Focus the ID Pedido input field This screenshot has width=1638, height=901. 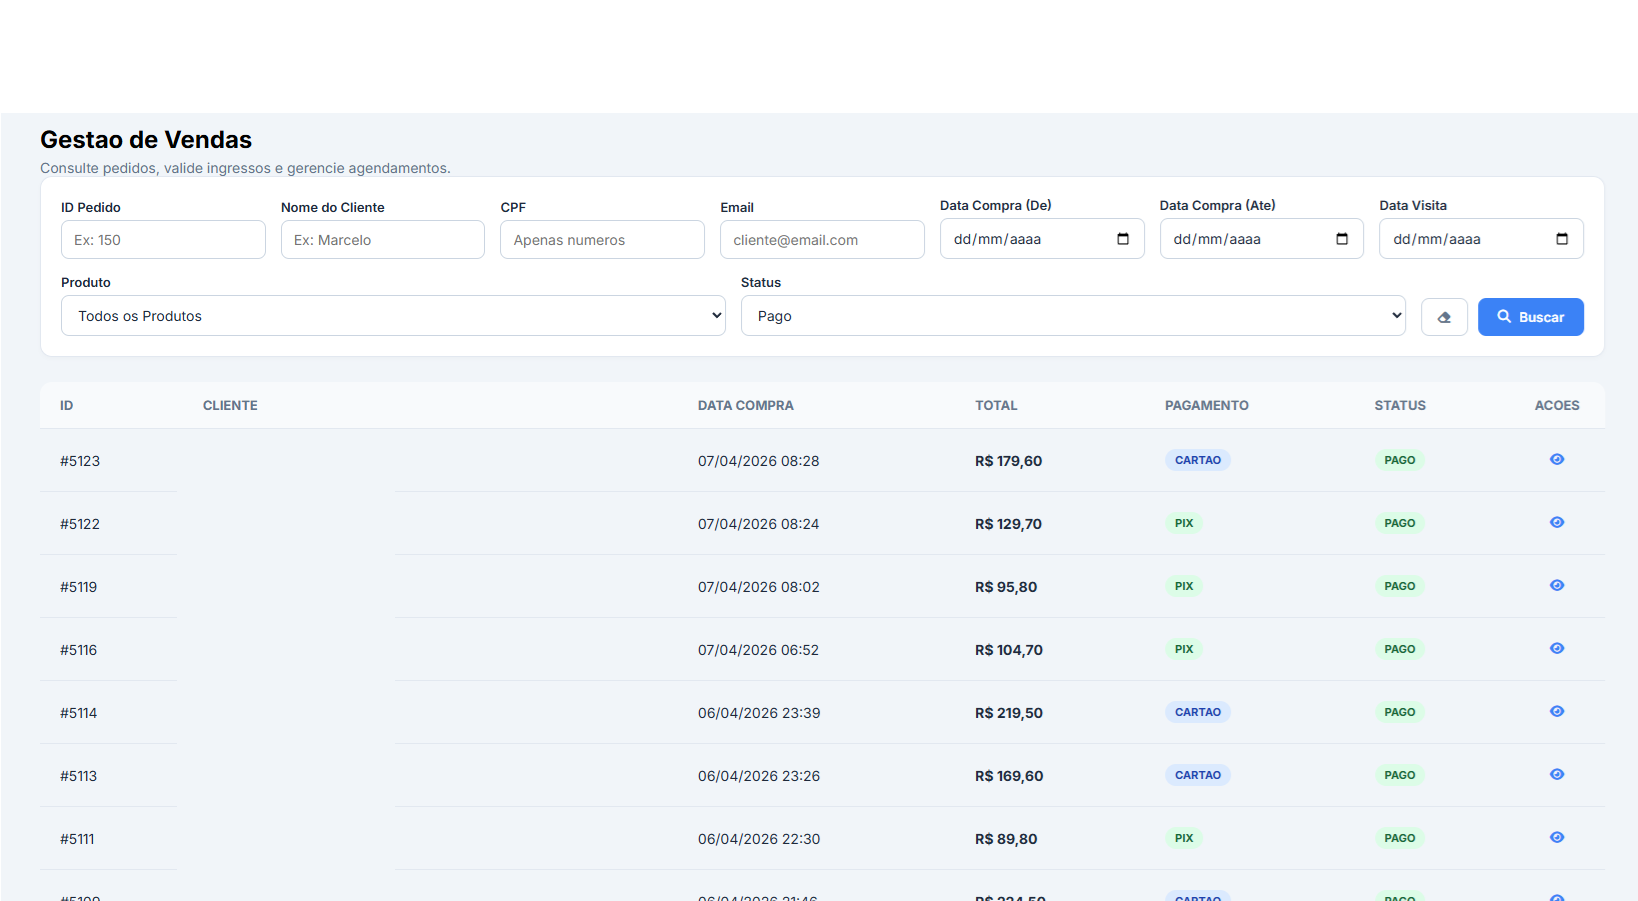pyautogui.click(x=163, y=240)
